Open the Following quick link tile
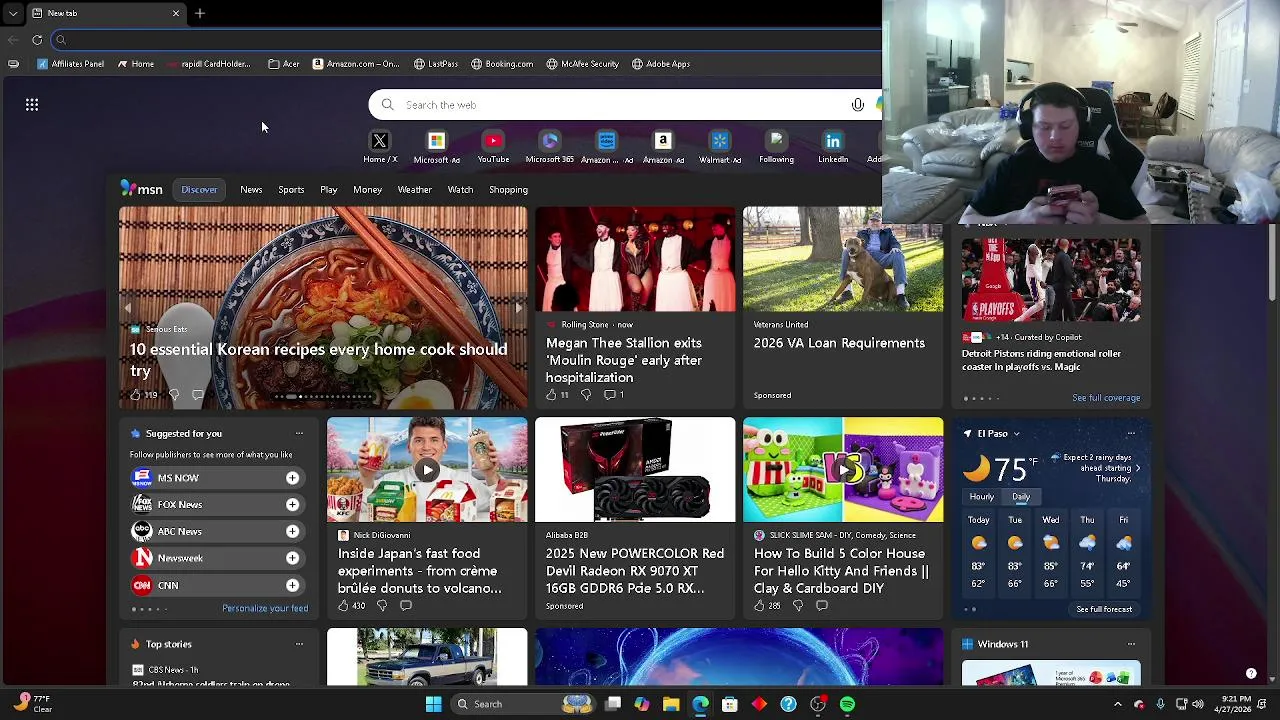This screenshot has width=1280, height=720. 777,147
